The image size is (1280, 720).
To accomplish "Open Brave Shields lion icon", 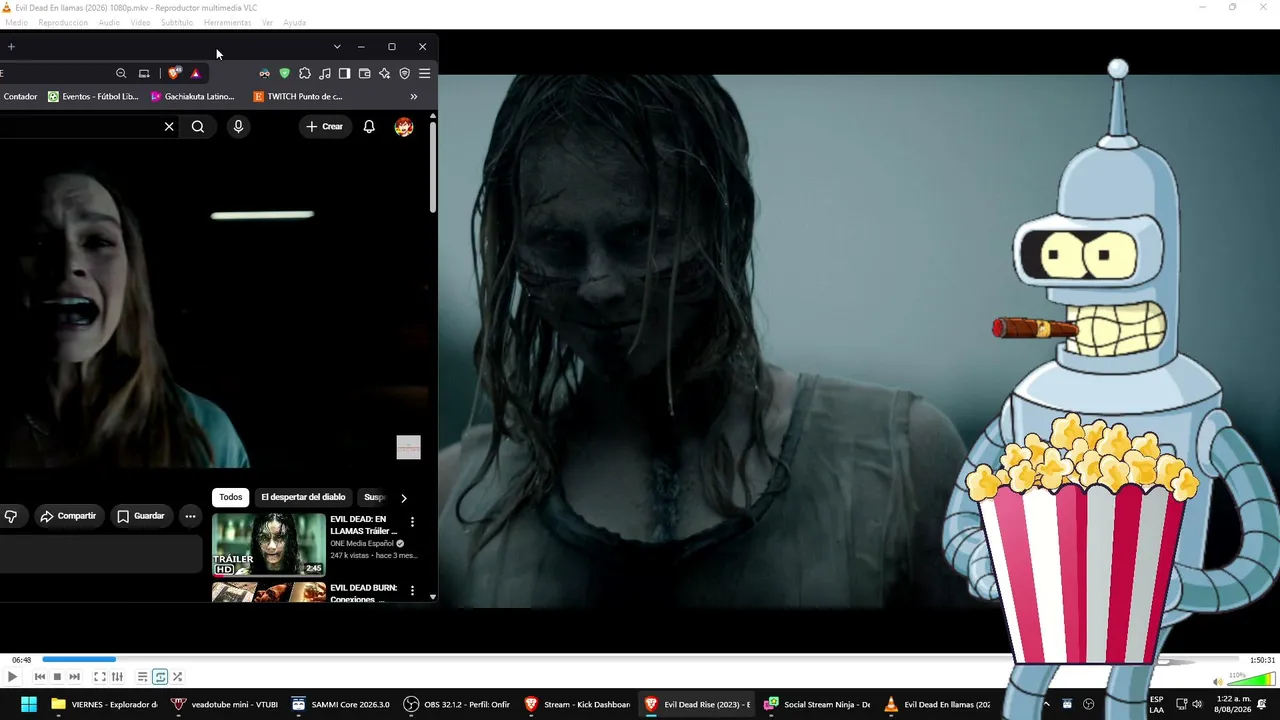I will [x=175, y=73].
